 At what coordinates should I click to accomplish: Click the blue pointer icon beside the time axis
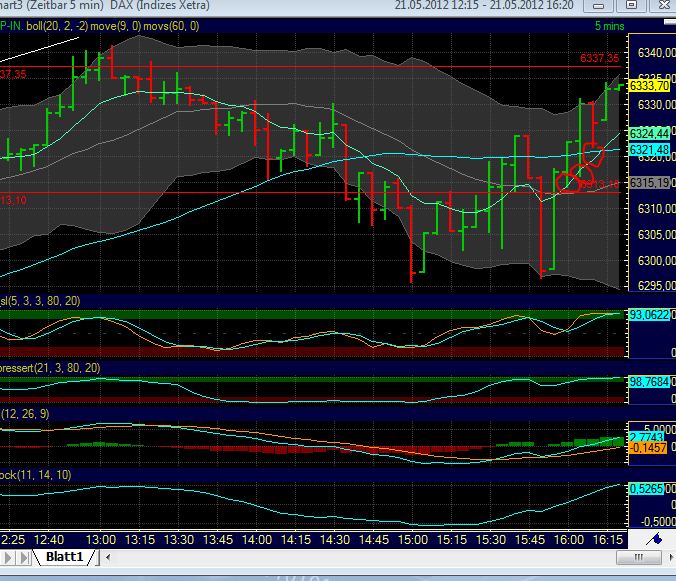pos(654,539)
